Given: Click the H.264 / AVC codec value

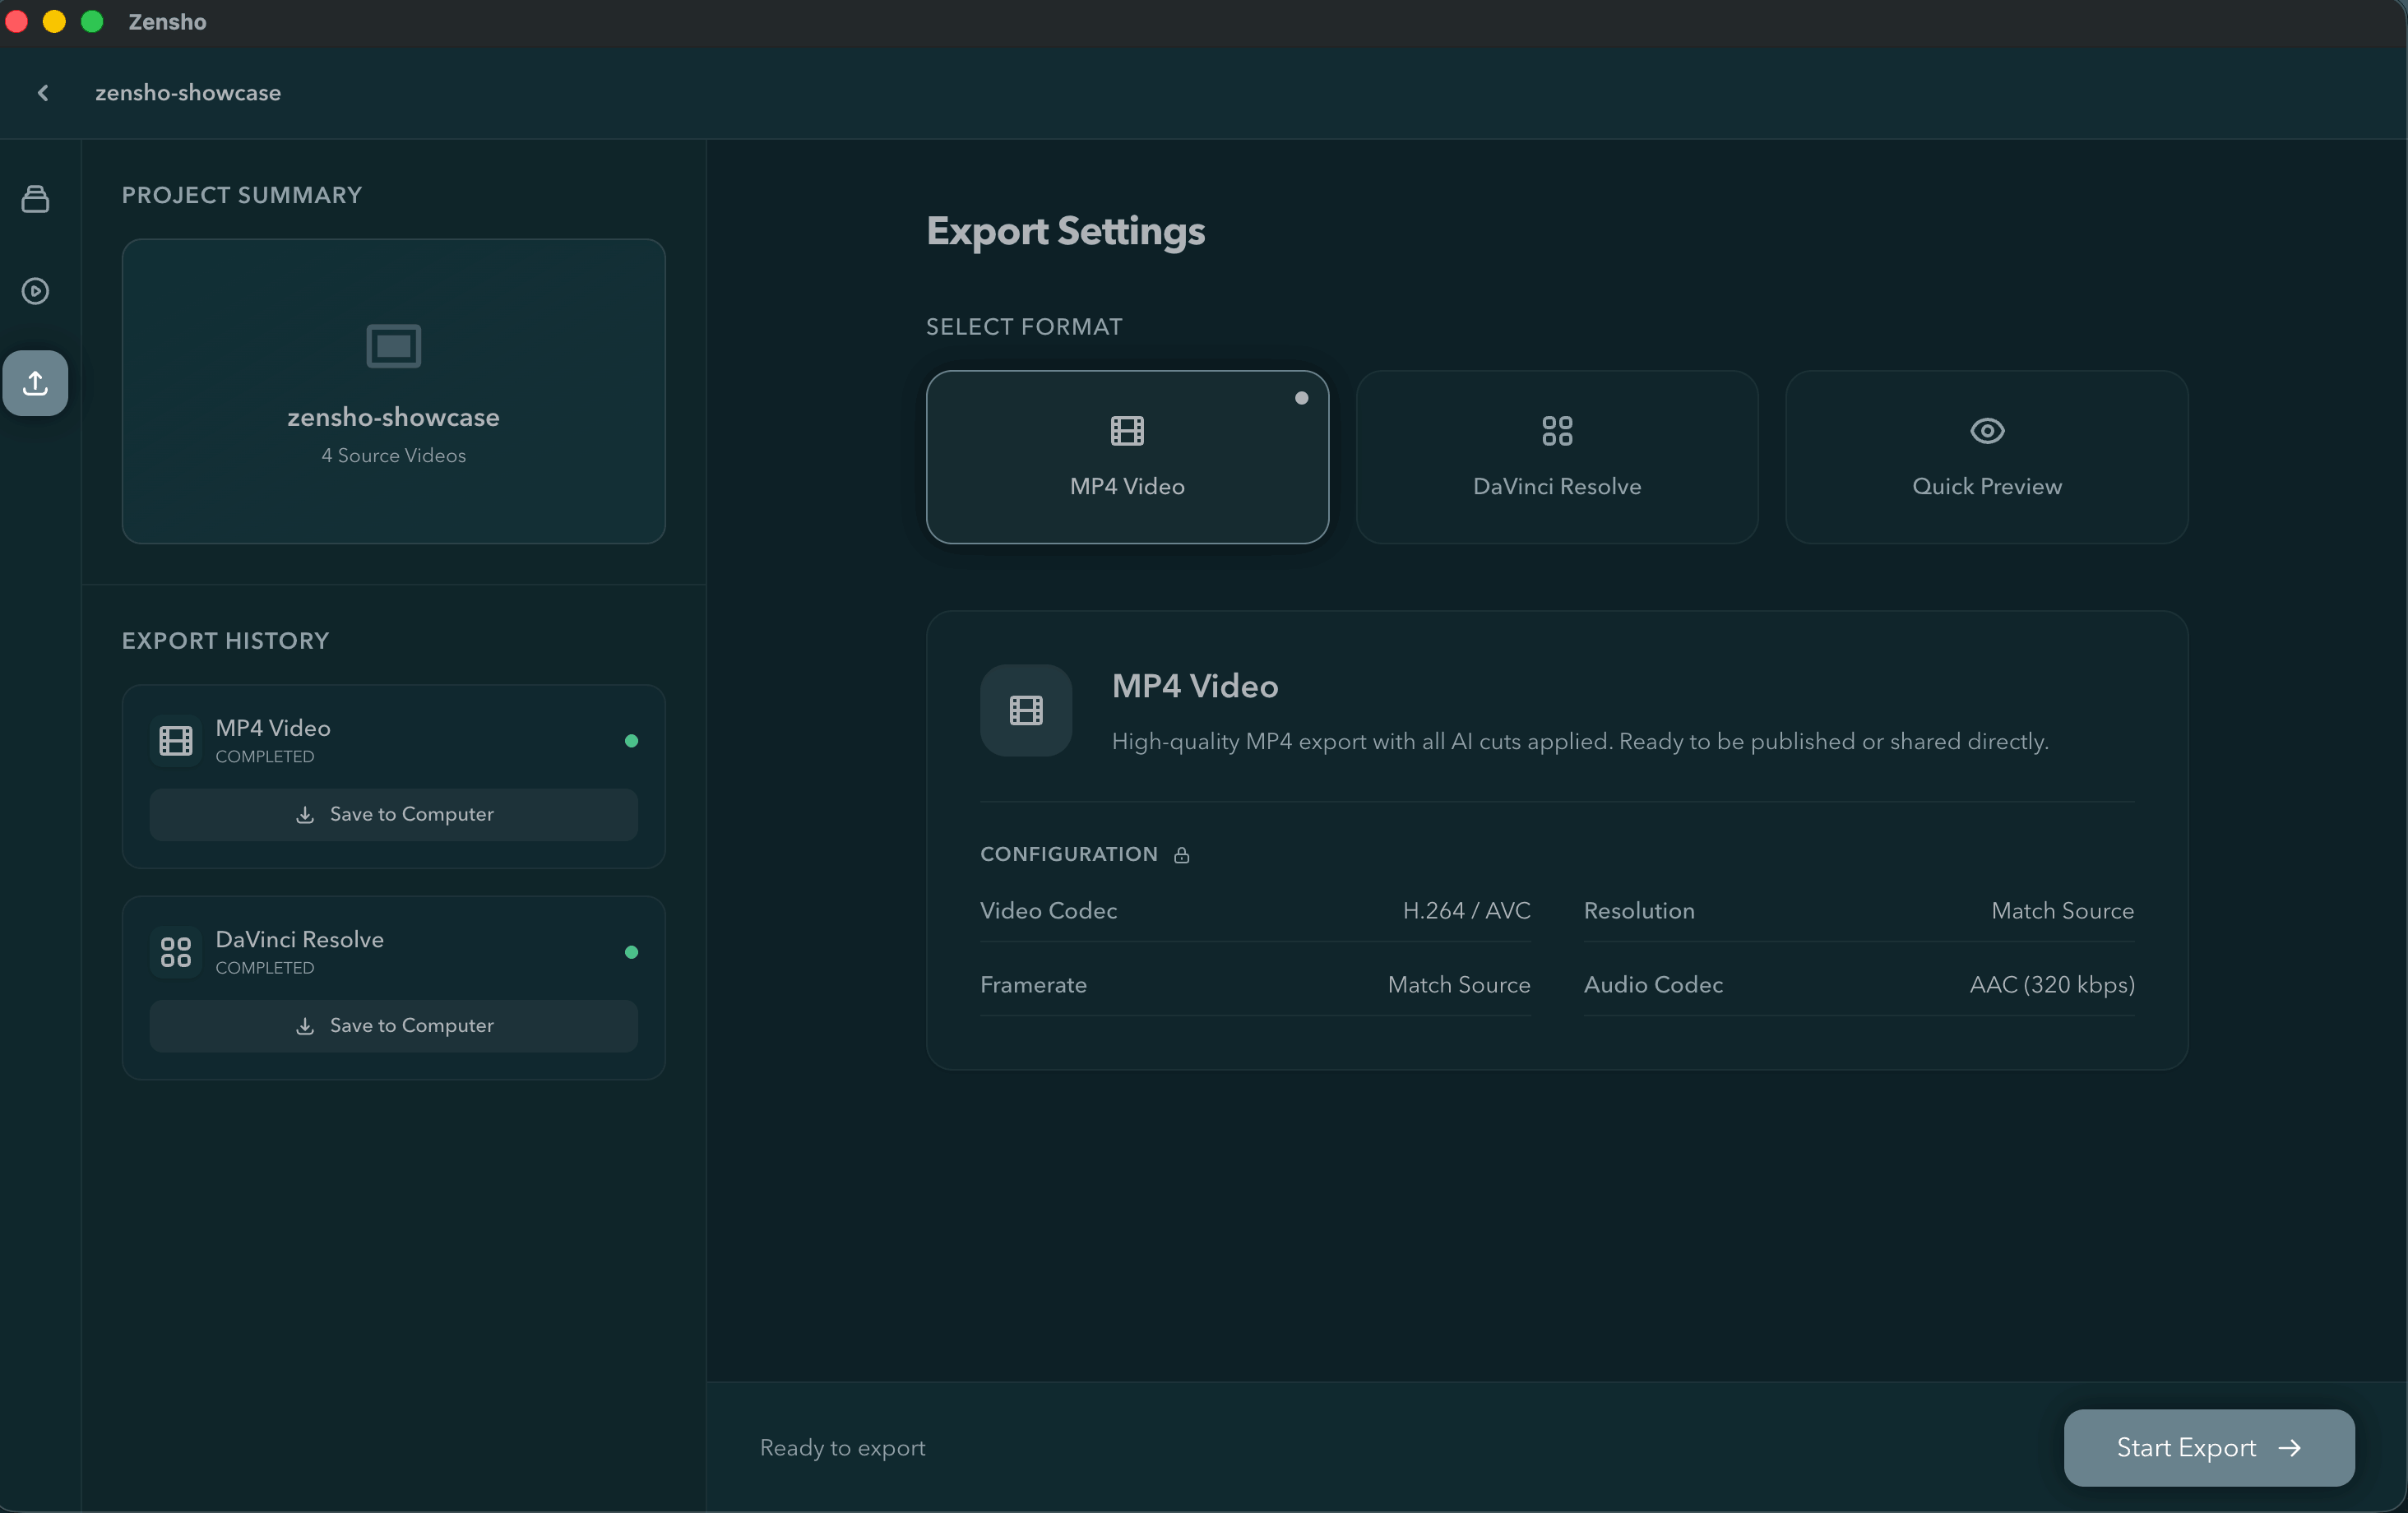Looking at the screenshot, I should point(1466,911).
